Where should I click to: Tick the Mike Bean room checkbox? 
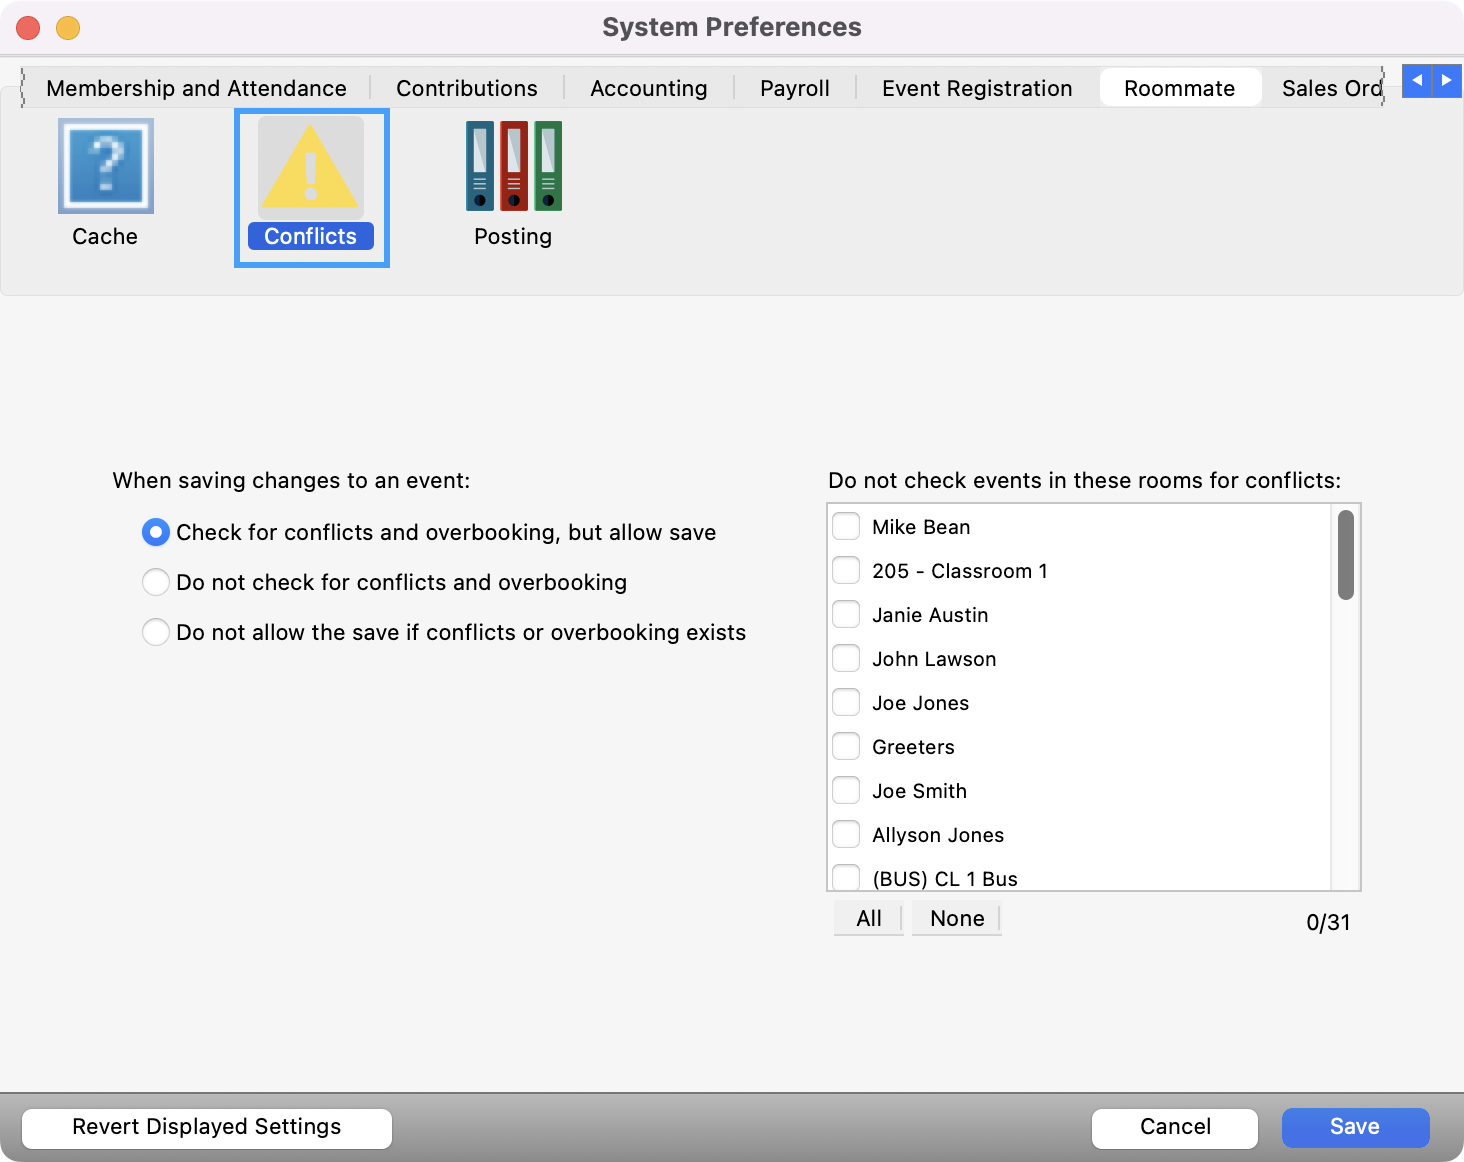click(846, 527)
